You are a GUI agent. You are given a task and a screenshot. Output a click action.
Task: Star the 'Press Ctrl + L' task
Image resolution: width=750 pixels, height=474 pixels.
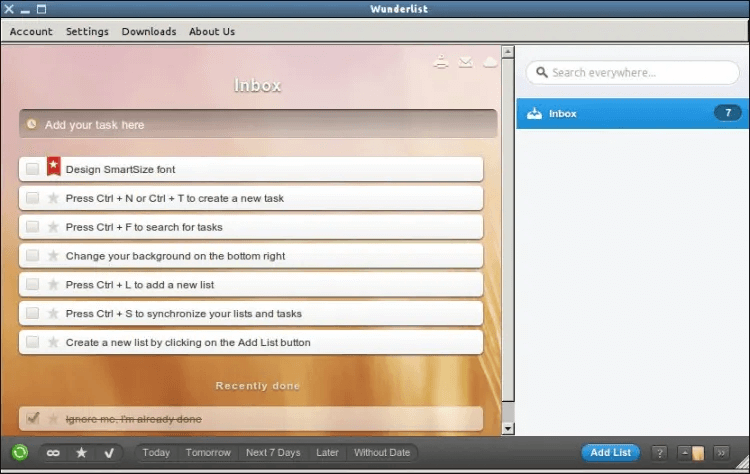click(x=53, y=285)
